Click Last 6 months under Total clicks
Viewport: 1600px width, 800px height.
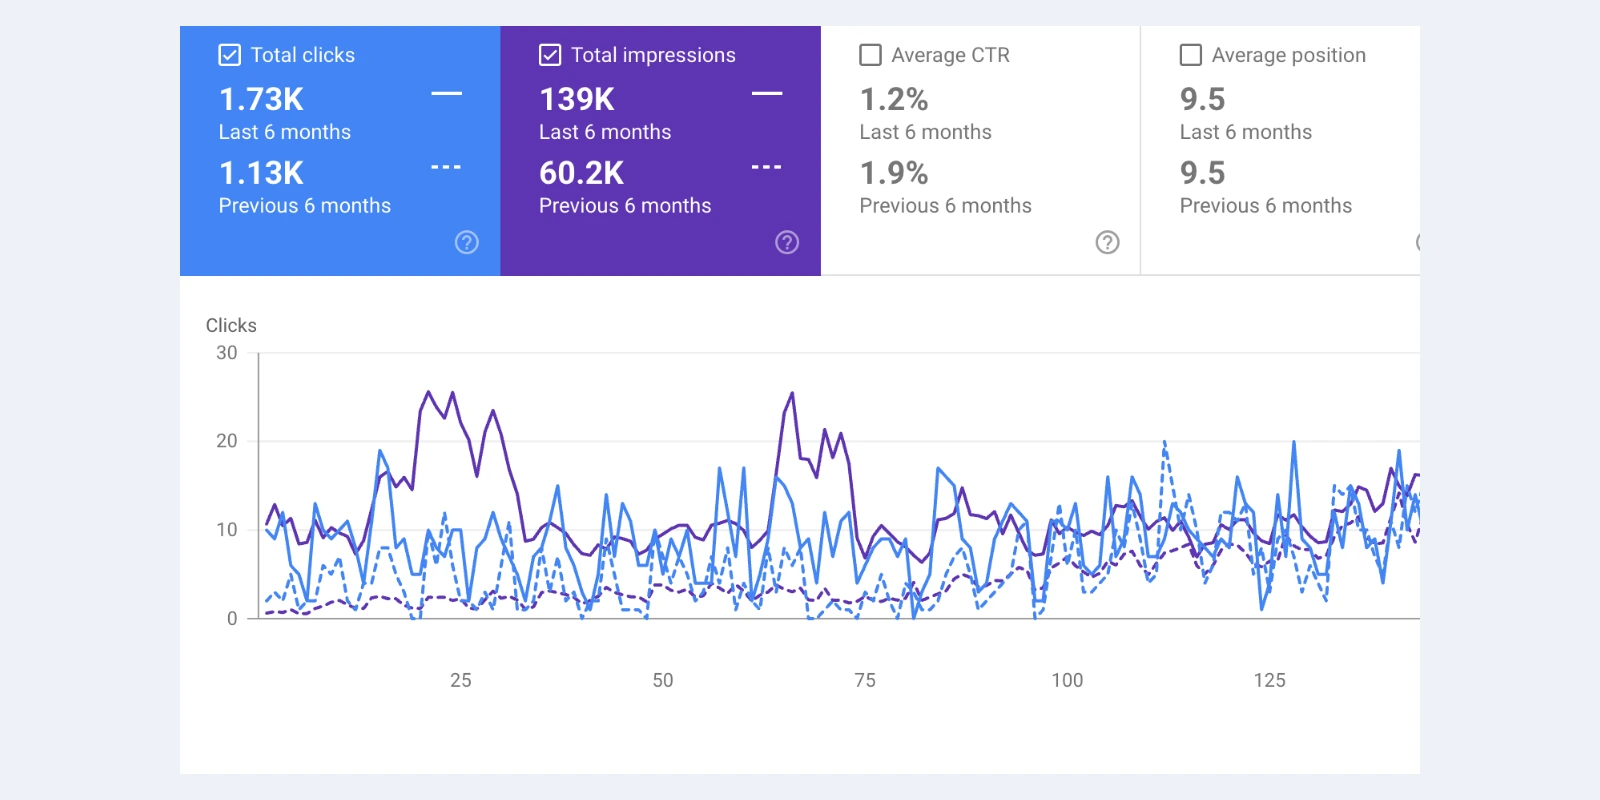point(285,132)
